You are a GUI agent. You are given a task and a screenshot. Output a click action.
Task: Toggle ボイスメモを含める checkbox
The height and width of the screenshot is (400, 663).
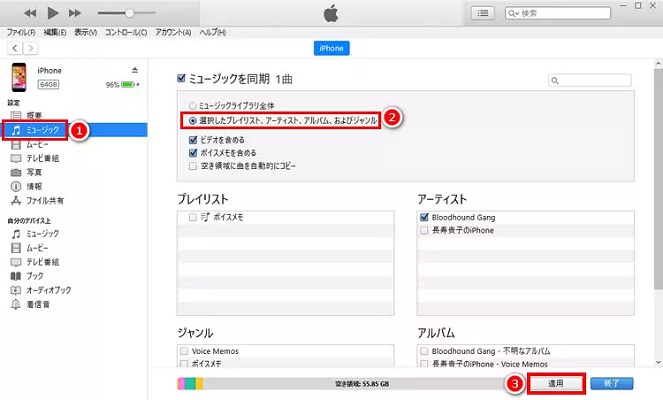[x=193, y=153]
